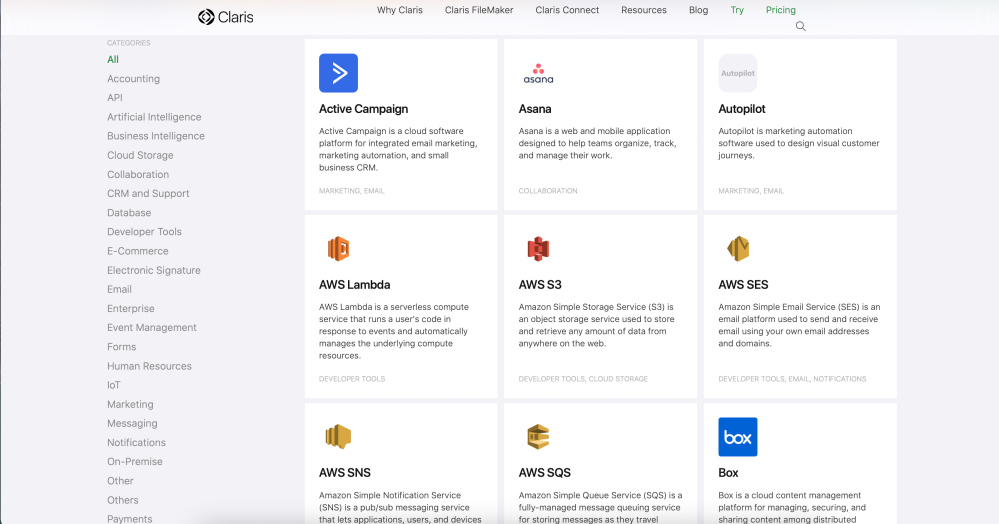Image resolution: width=999 pixels, height=524 pixels.
Task: Click the AWS S3 red icon
Action: point(538,249)
